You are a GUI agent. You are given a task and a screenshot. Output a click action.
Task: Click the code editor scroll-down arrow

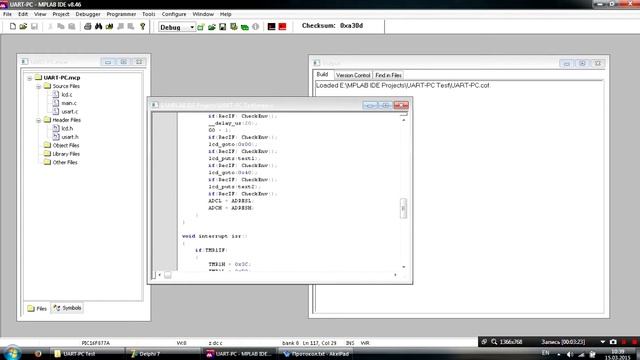coord(404,267)
